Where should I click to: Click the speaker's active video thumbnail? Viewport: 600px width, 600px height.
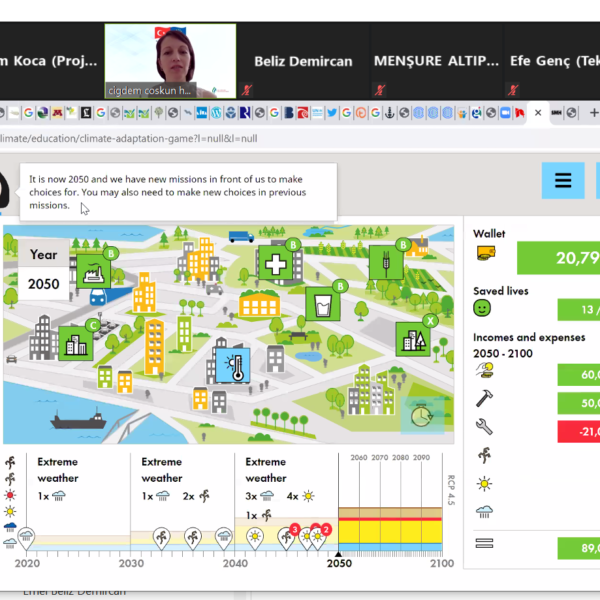(x=170, y=61)
